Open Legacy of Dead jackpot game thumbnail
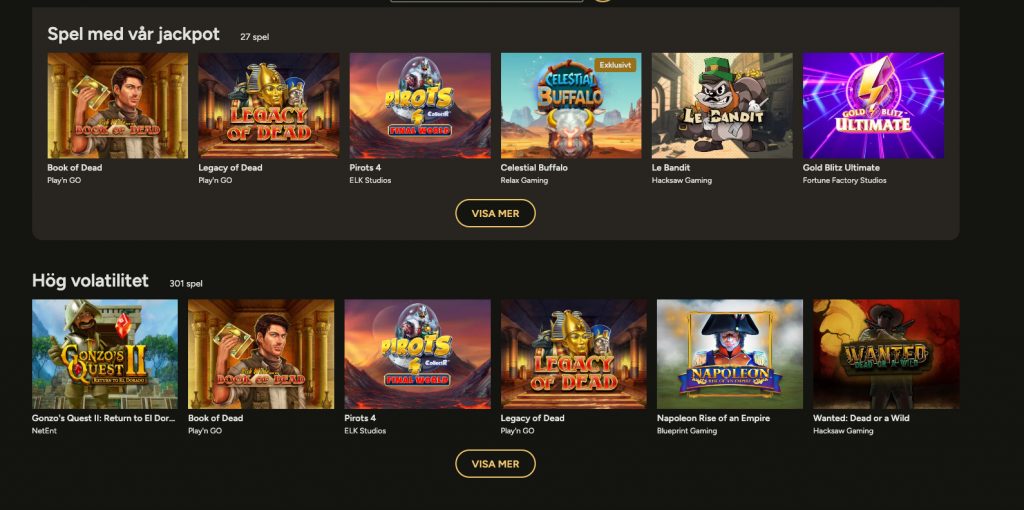 pos(268,106)
